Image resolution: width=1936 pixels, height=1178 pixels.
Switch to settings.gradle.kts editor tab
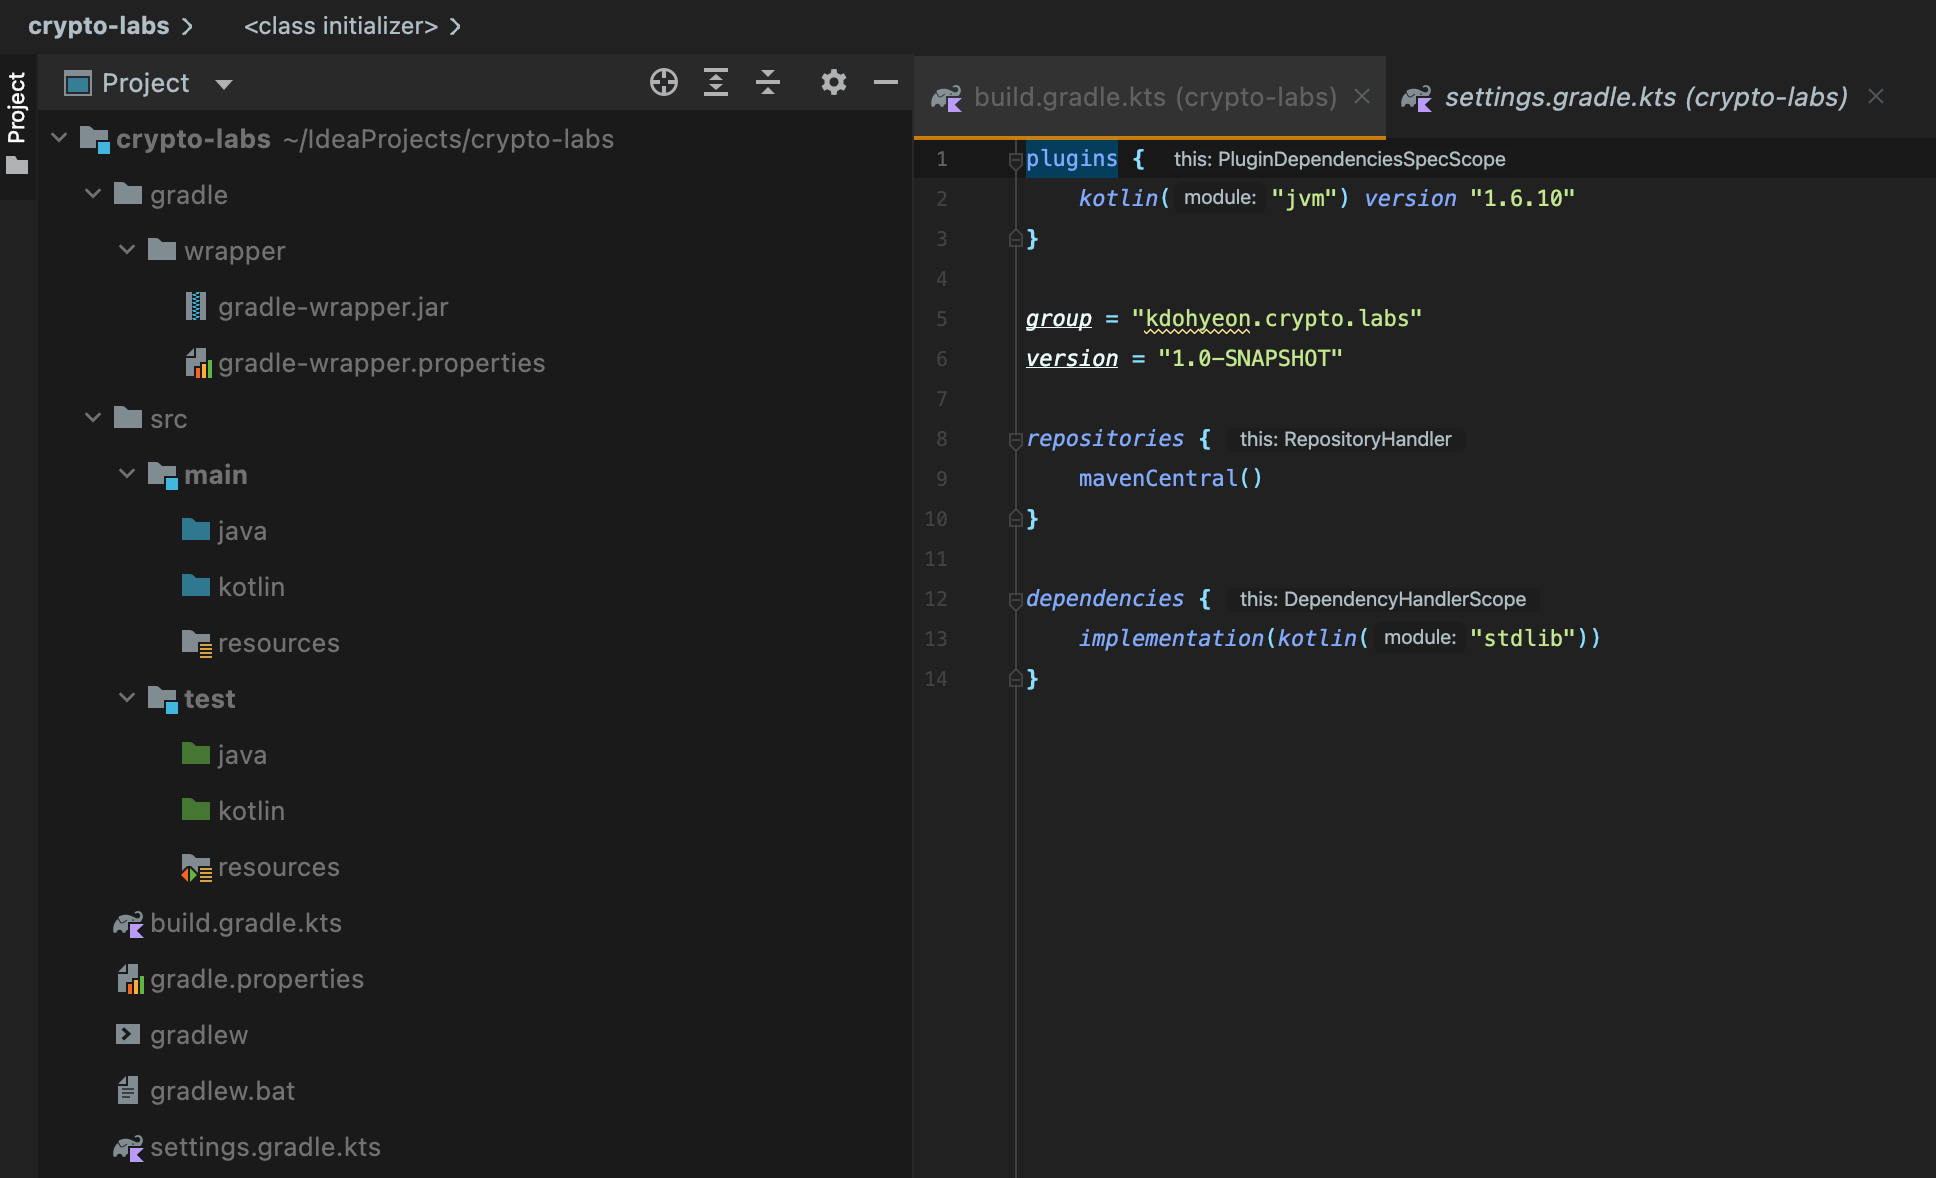(x=1645, y=97)
